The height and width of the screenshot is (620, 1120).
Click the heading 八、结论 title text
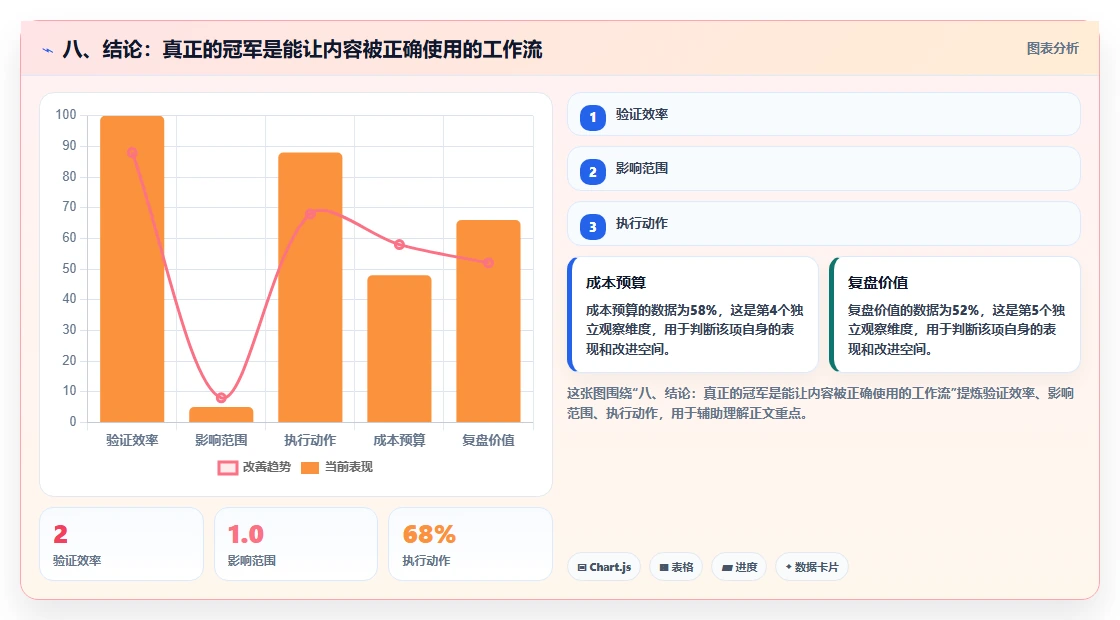pos(302,49)
